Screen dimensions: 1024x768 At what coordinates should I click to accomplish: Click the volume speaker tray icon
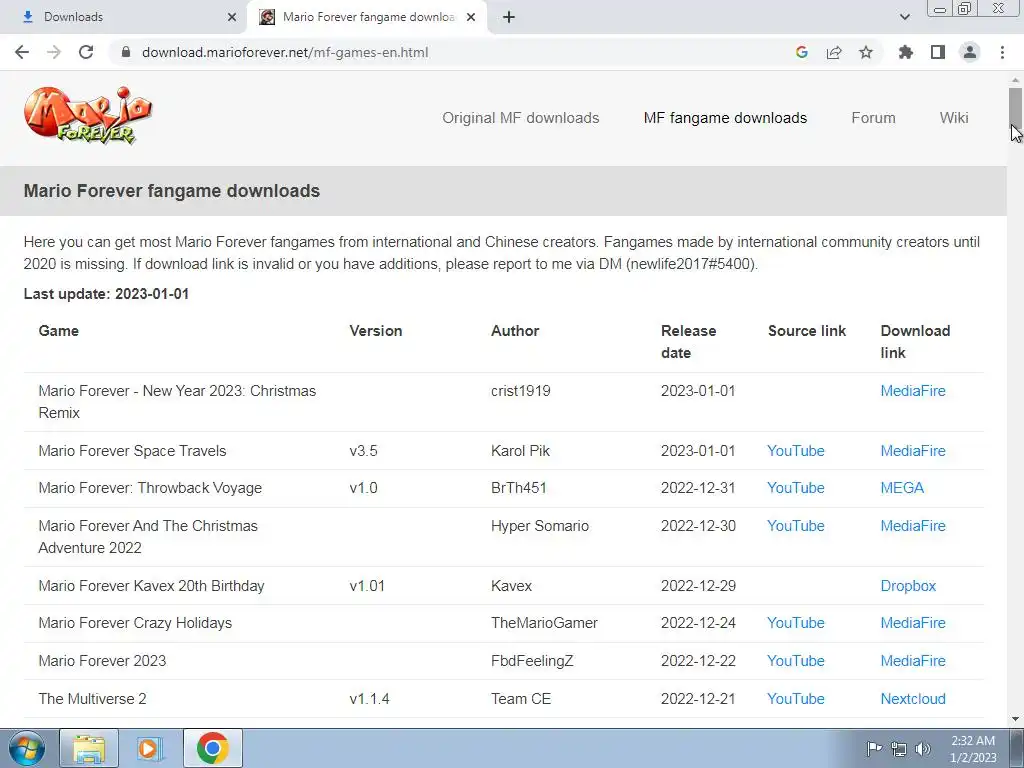coord(923,748)
